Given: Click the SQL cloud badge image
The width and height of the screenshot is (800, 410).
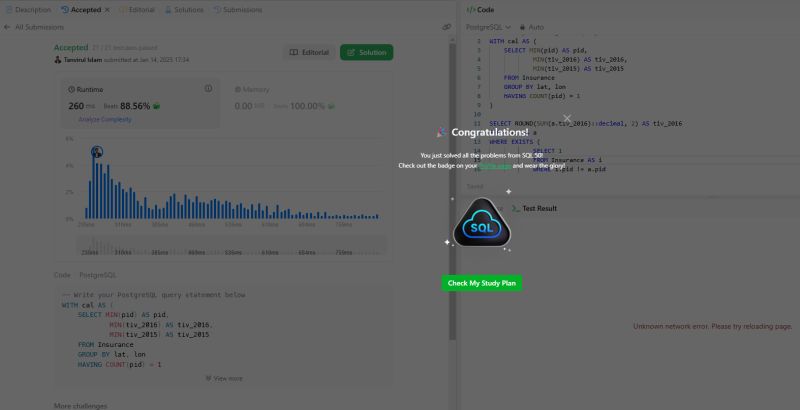Looking at the screenshot, I should point(482,223).
